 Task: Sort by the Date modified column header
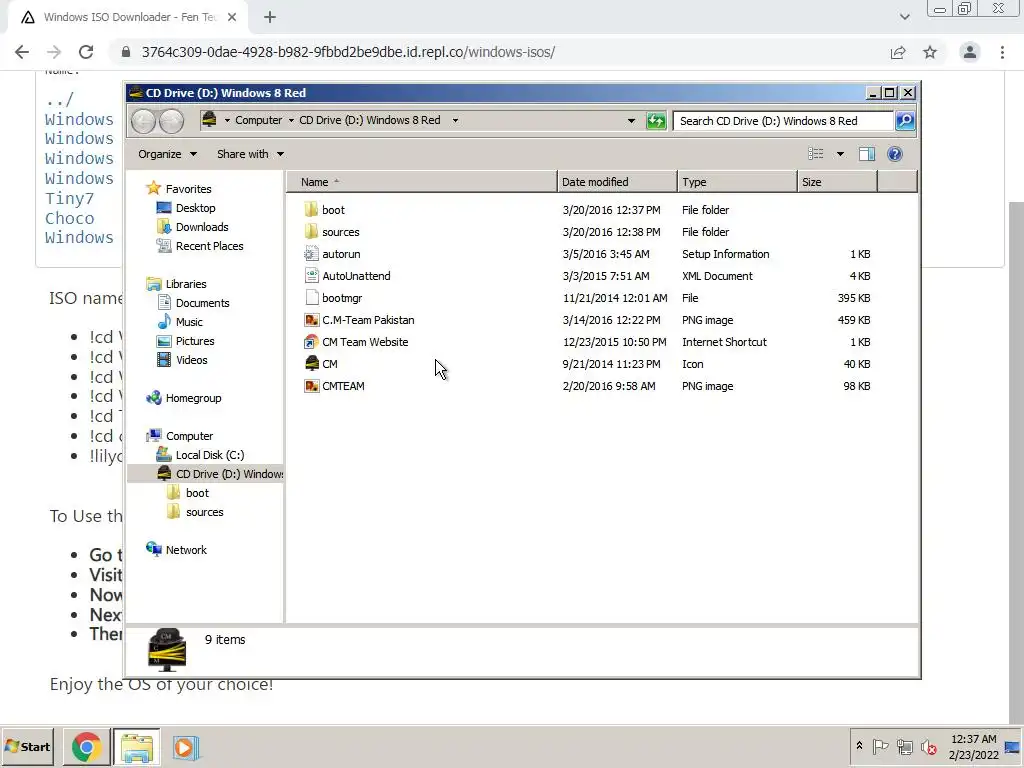tap(617, 182)
